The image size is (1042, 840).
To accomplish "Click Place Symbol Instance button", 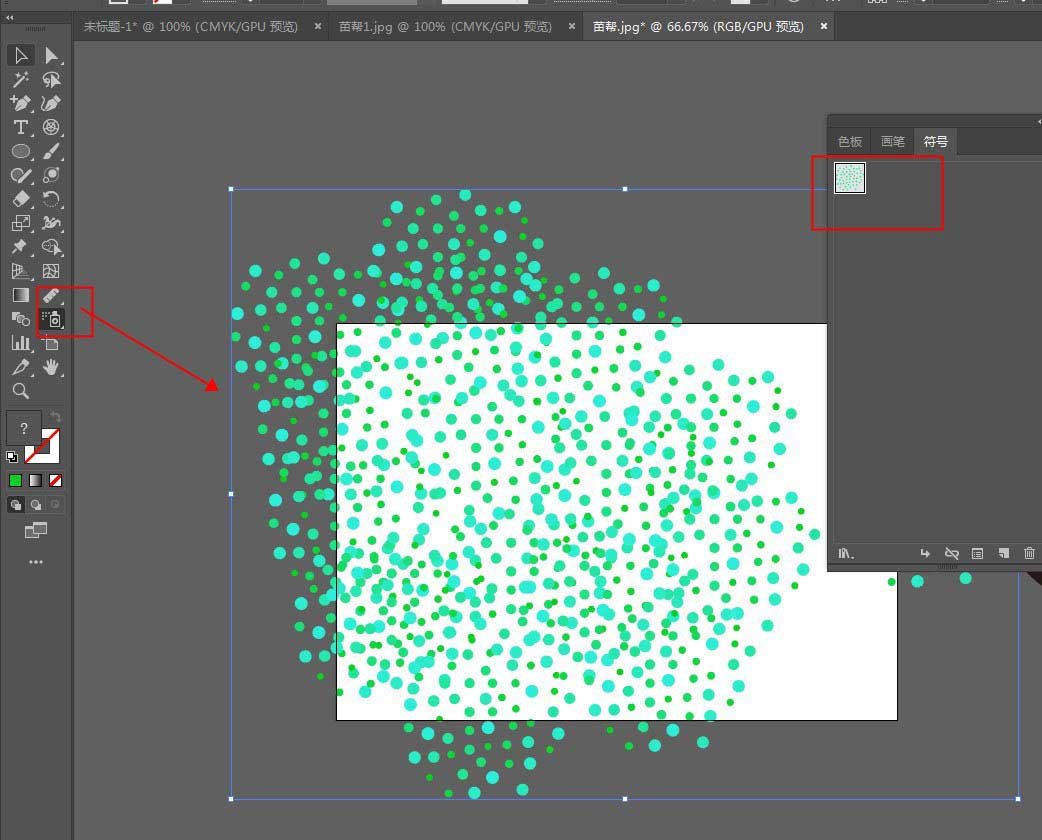I will [x=925, y=553].
